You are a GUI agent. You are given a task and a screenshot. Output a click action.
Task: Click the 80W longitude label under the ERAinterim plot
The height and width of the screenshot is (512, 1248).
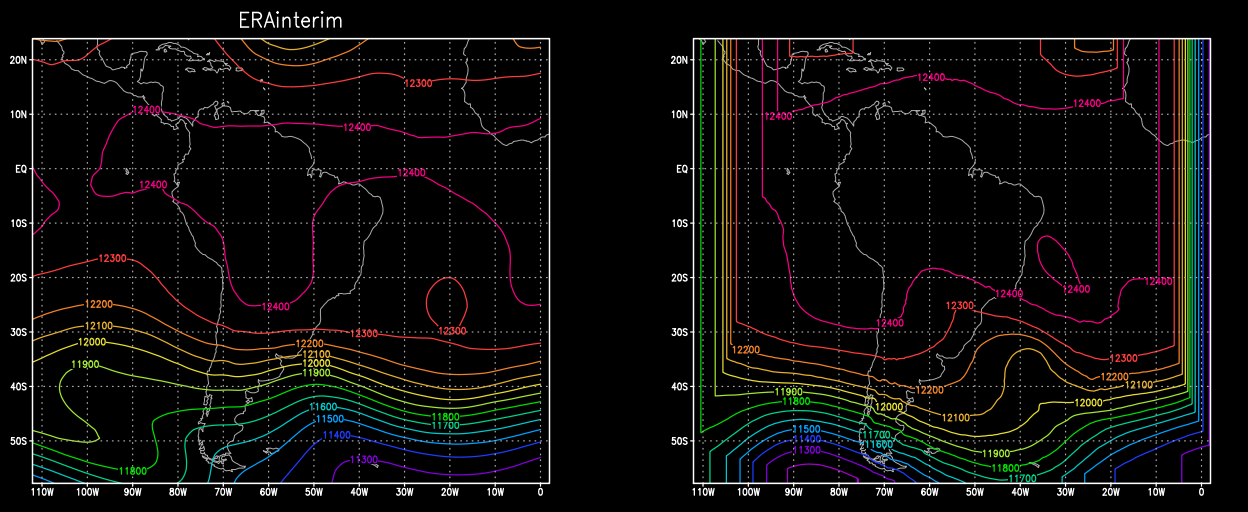click(x=178, y=492)
